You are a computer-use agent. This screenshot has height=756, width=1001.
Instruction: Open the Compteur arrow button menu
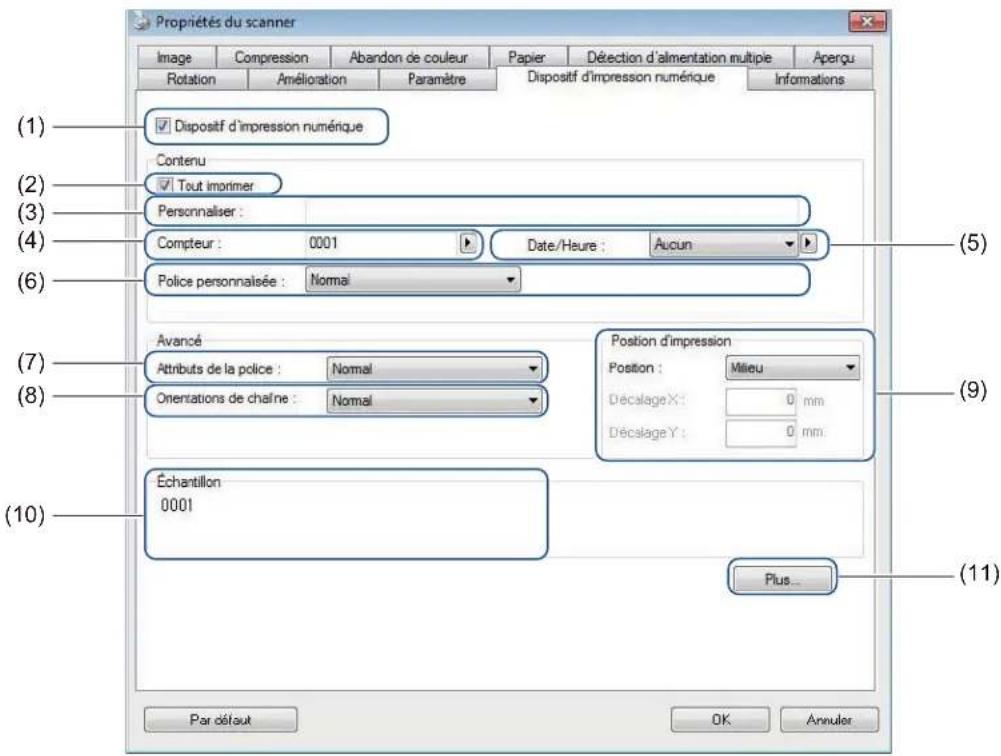[x=468, y=243]
